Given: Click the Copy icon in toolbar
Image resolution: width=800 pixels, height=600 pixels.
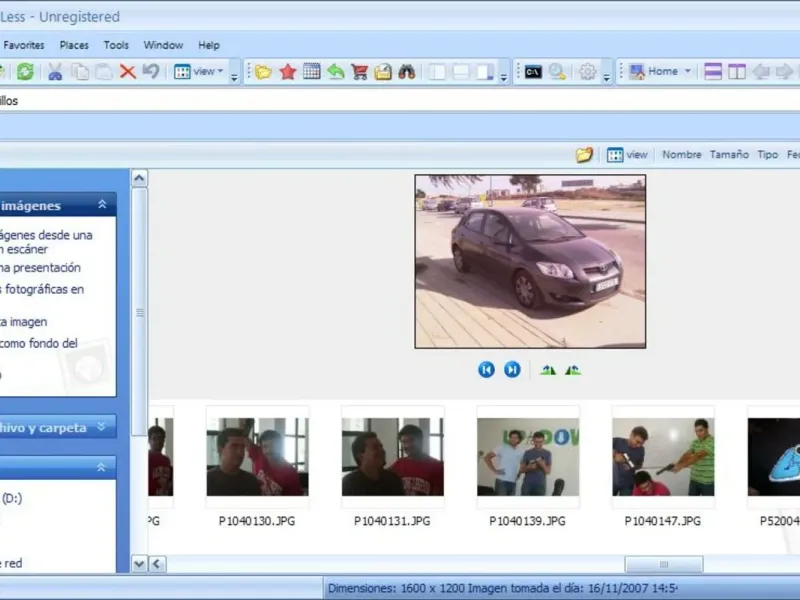Looking at the screenshot, I should pyautogui.click(x=80, y=71).
